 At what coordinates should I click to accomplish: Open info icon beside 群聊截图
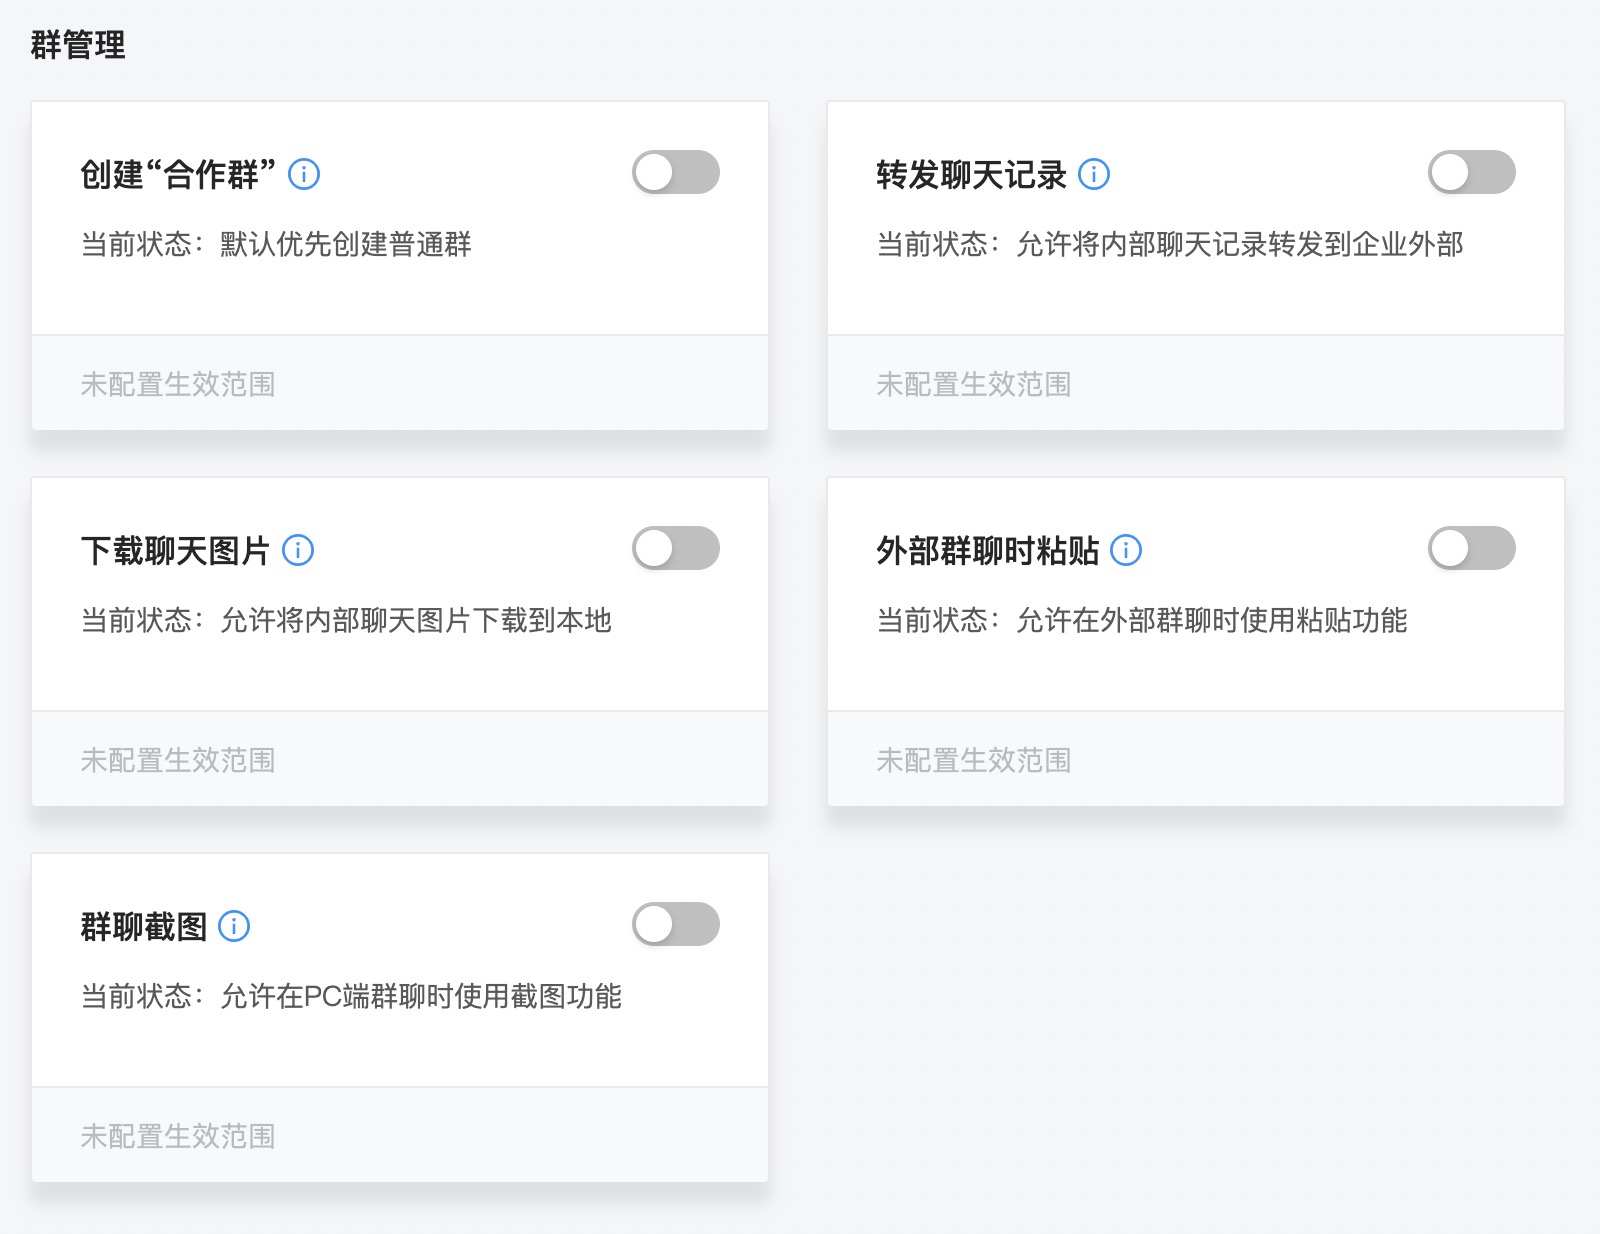(234, 926)
